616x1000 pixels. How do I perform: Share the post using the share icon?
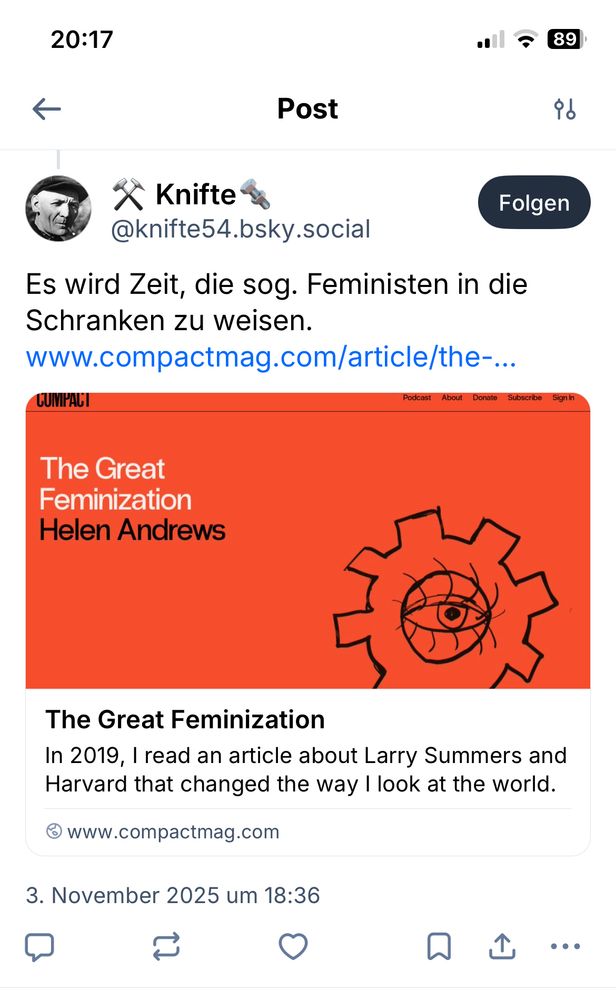pos(503,945)
